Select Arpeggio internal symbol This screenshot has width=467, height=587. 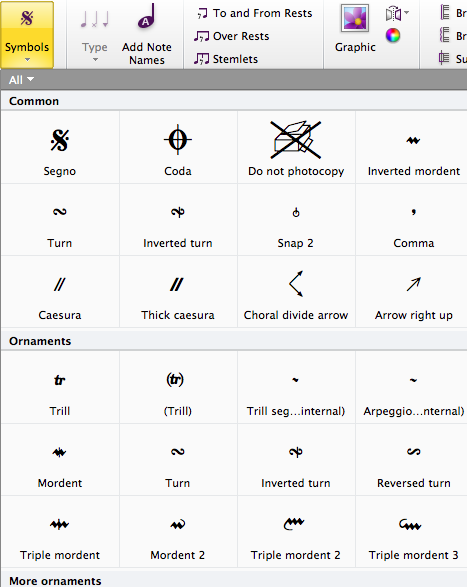point(413,387)
